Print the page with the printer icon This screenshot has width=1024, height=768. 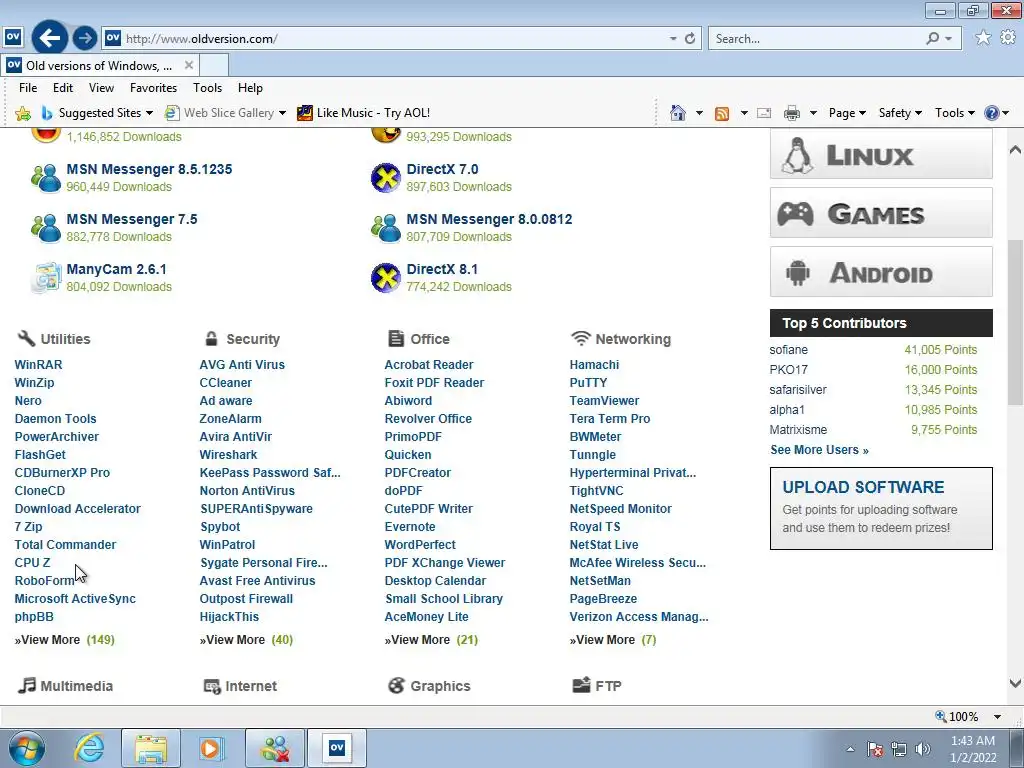792,113
